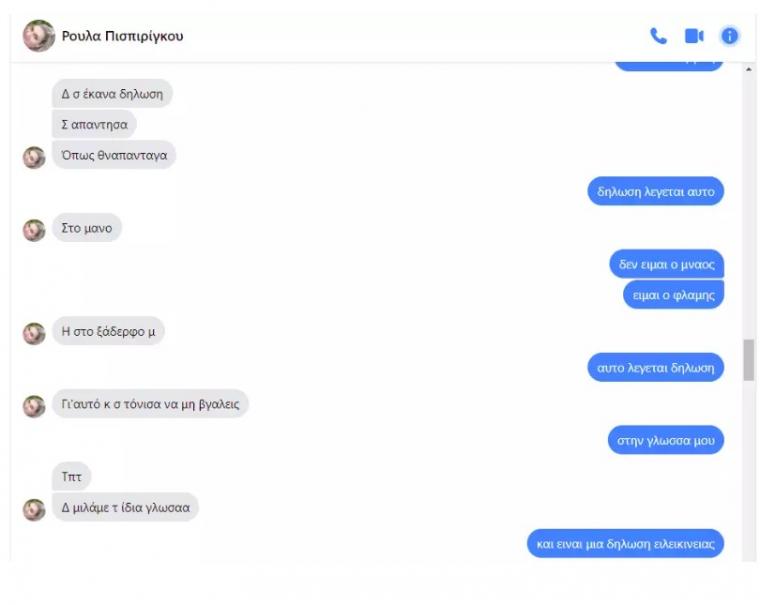The width and height of the screenshot is (760, 605).
Task: Start a video call with camera icon
Action: click(x=694, y=36)
